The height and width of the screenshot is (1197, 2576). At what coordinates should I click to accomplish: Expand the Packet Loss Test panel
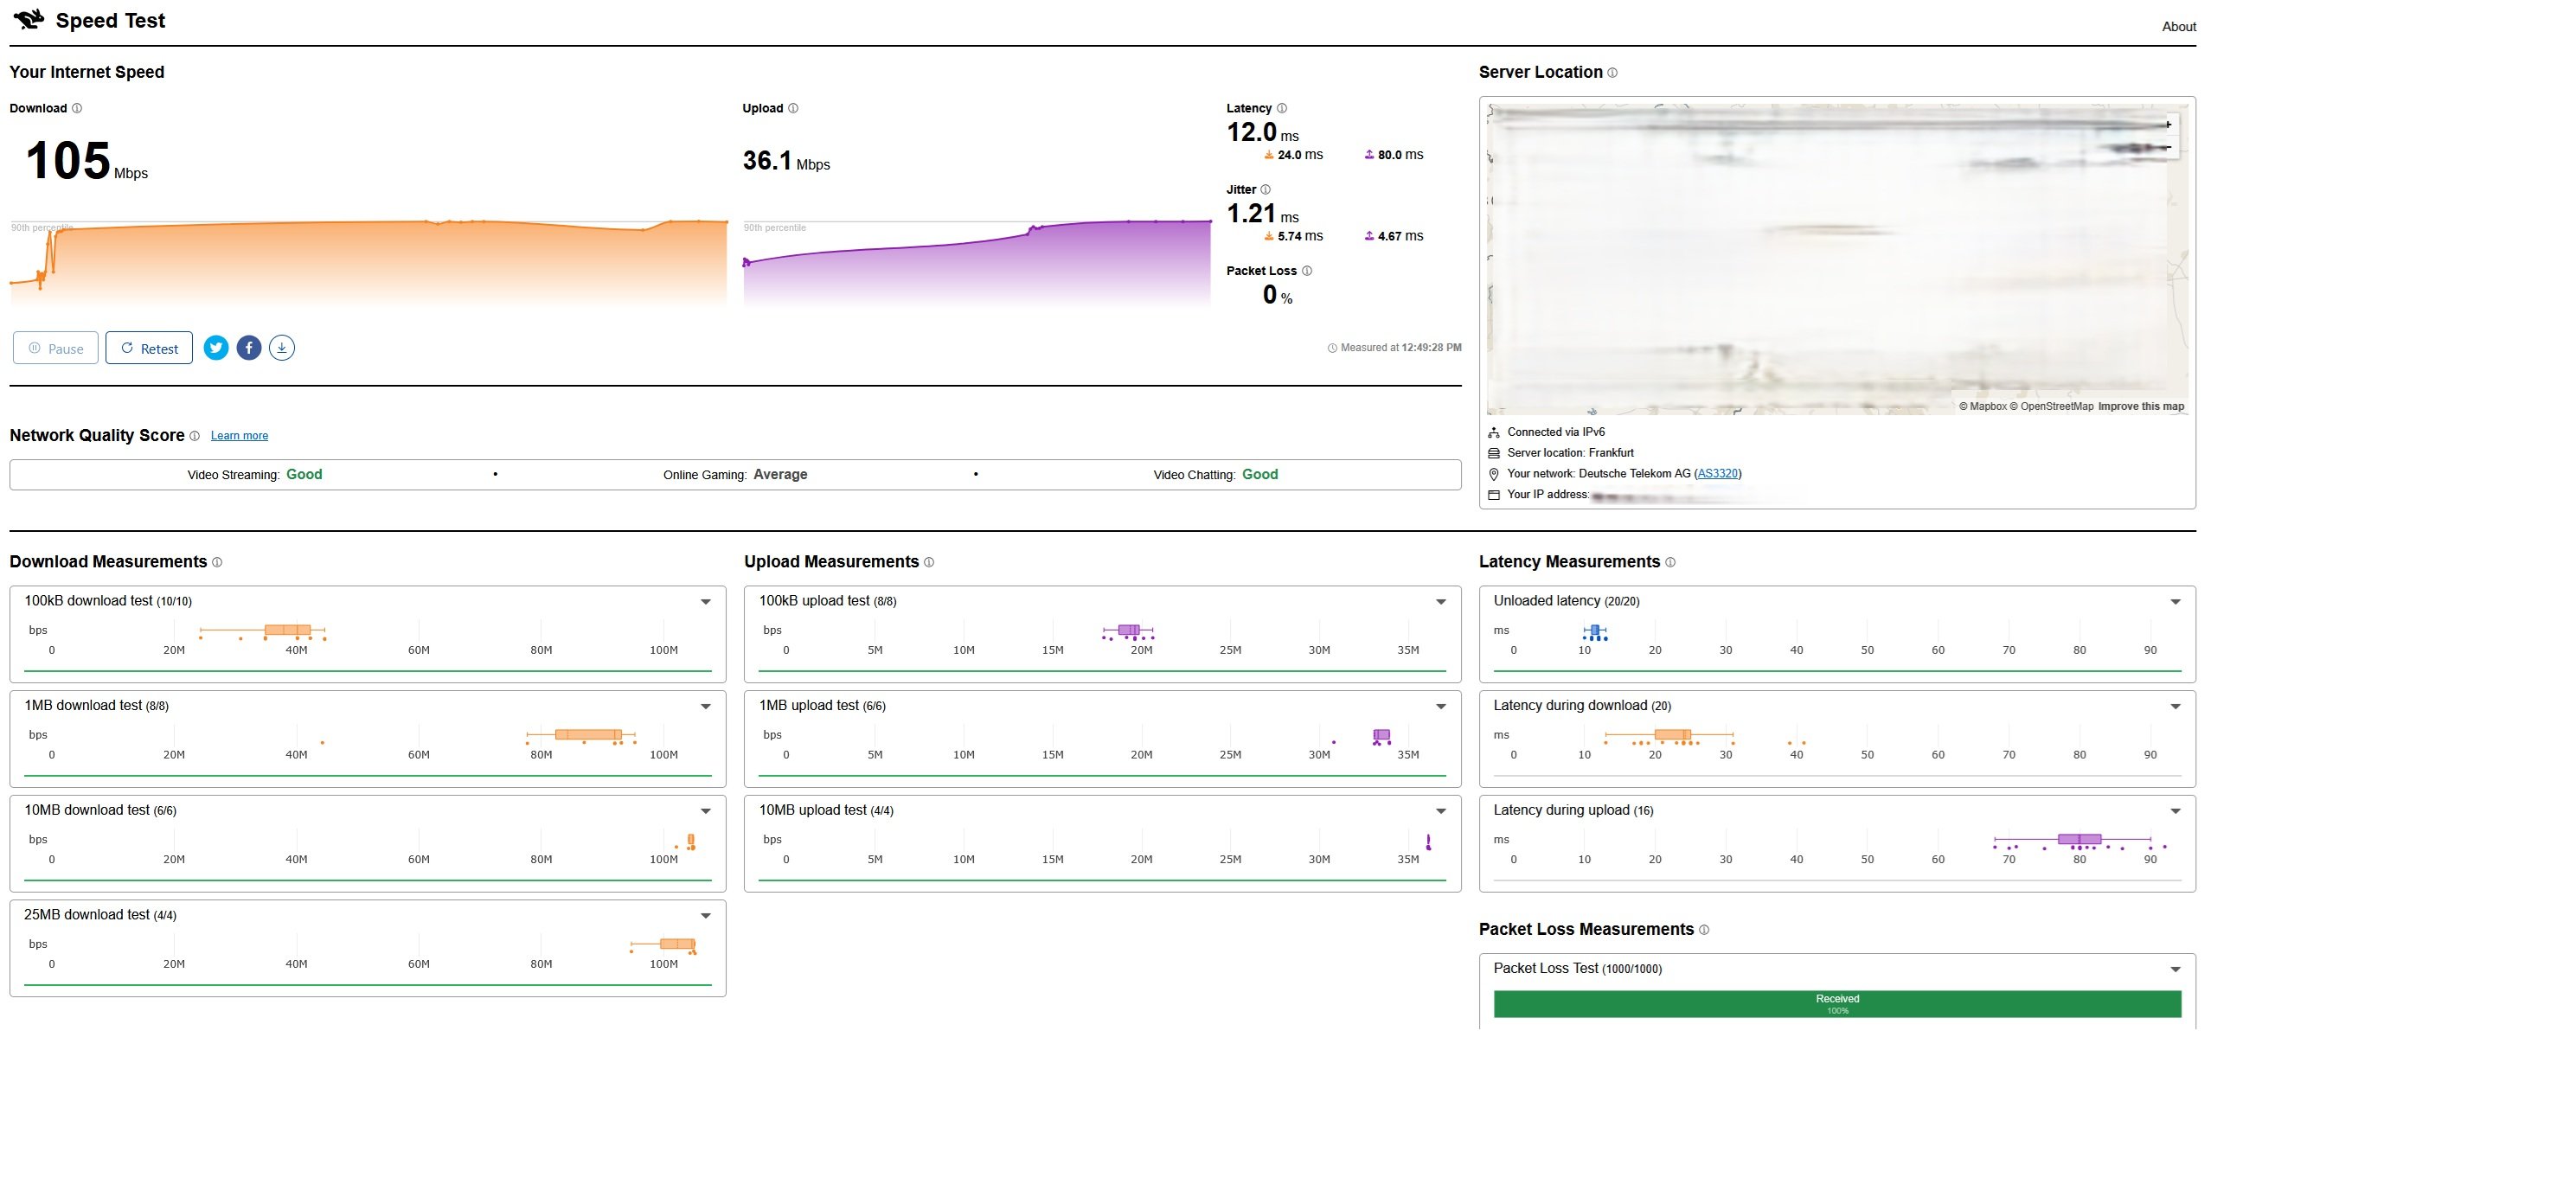(2175, 969)
